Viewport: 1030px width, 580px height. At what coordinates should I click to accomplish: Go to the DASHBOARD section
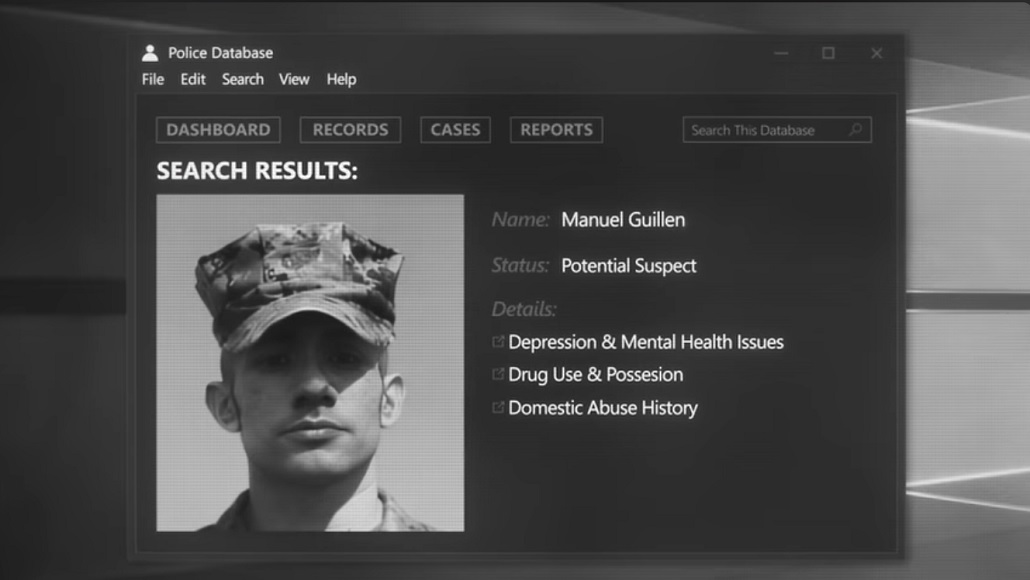[218, 130]
